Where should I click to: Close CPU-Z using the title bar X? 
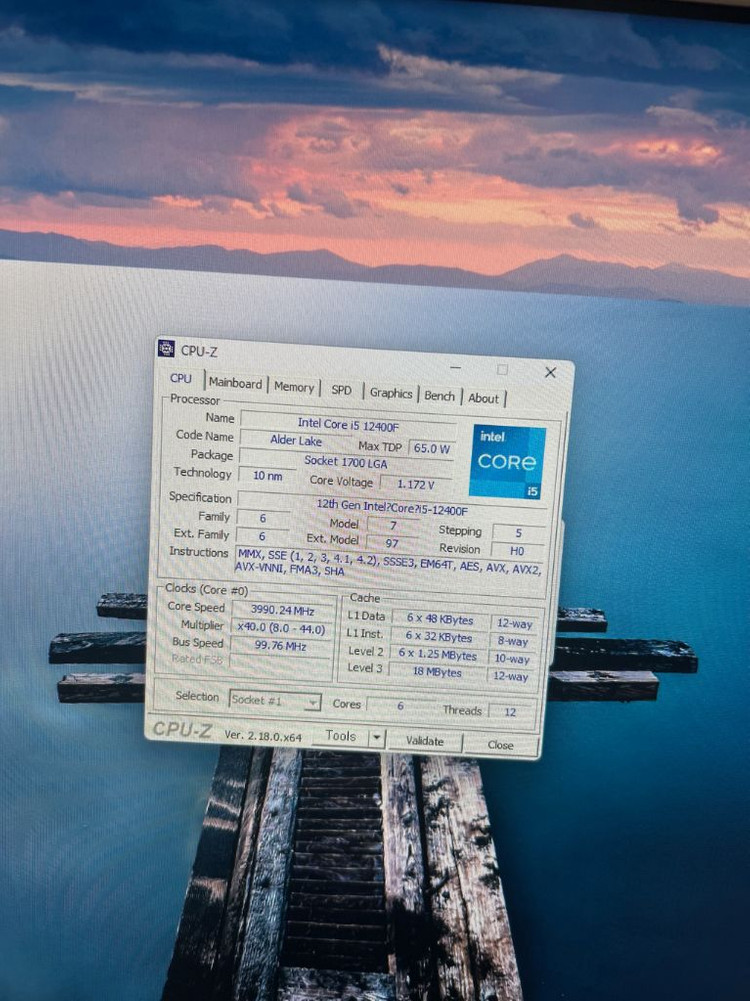(x=550, y=372)
